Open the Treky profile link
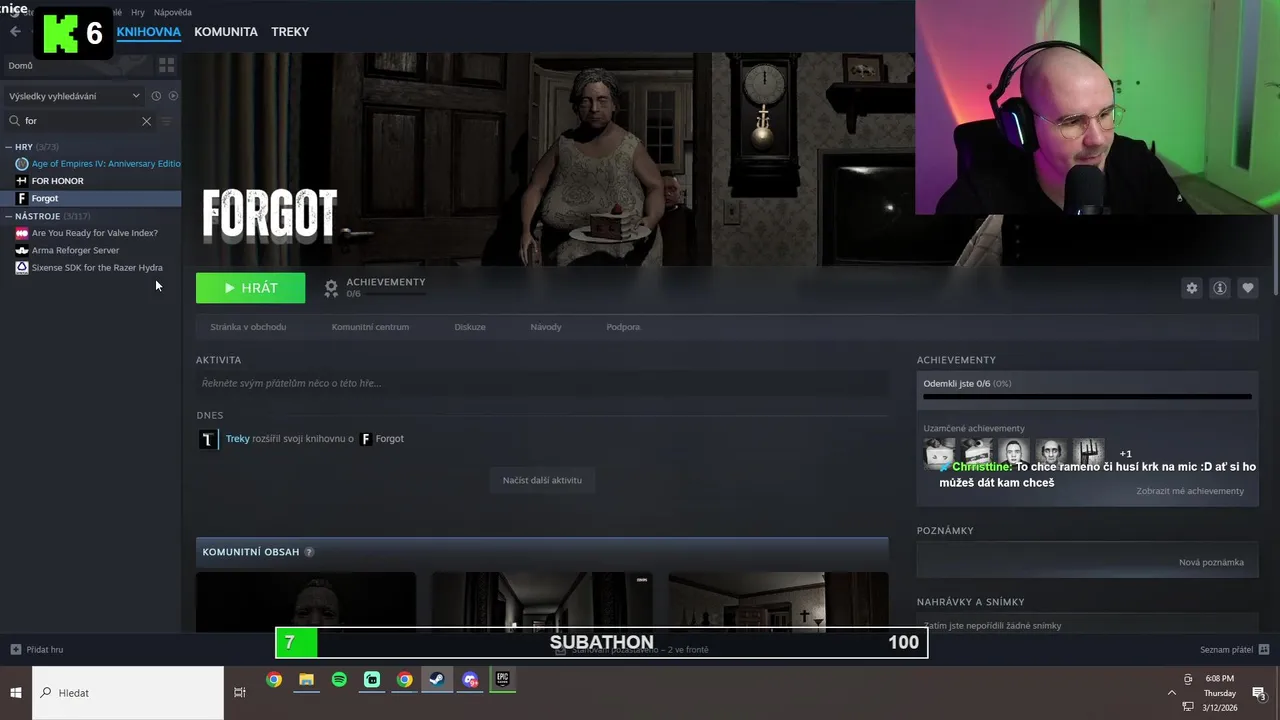This screenshot has height=720, width=1280. coord(238,439)
